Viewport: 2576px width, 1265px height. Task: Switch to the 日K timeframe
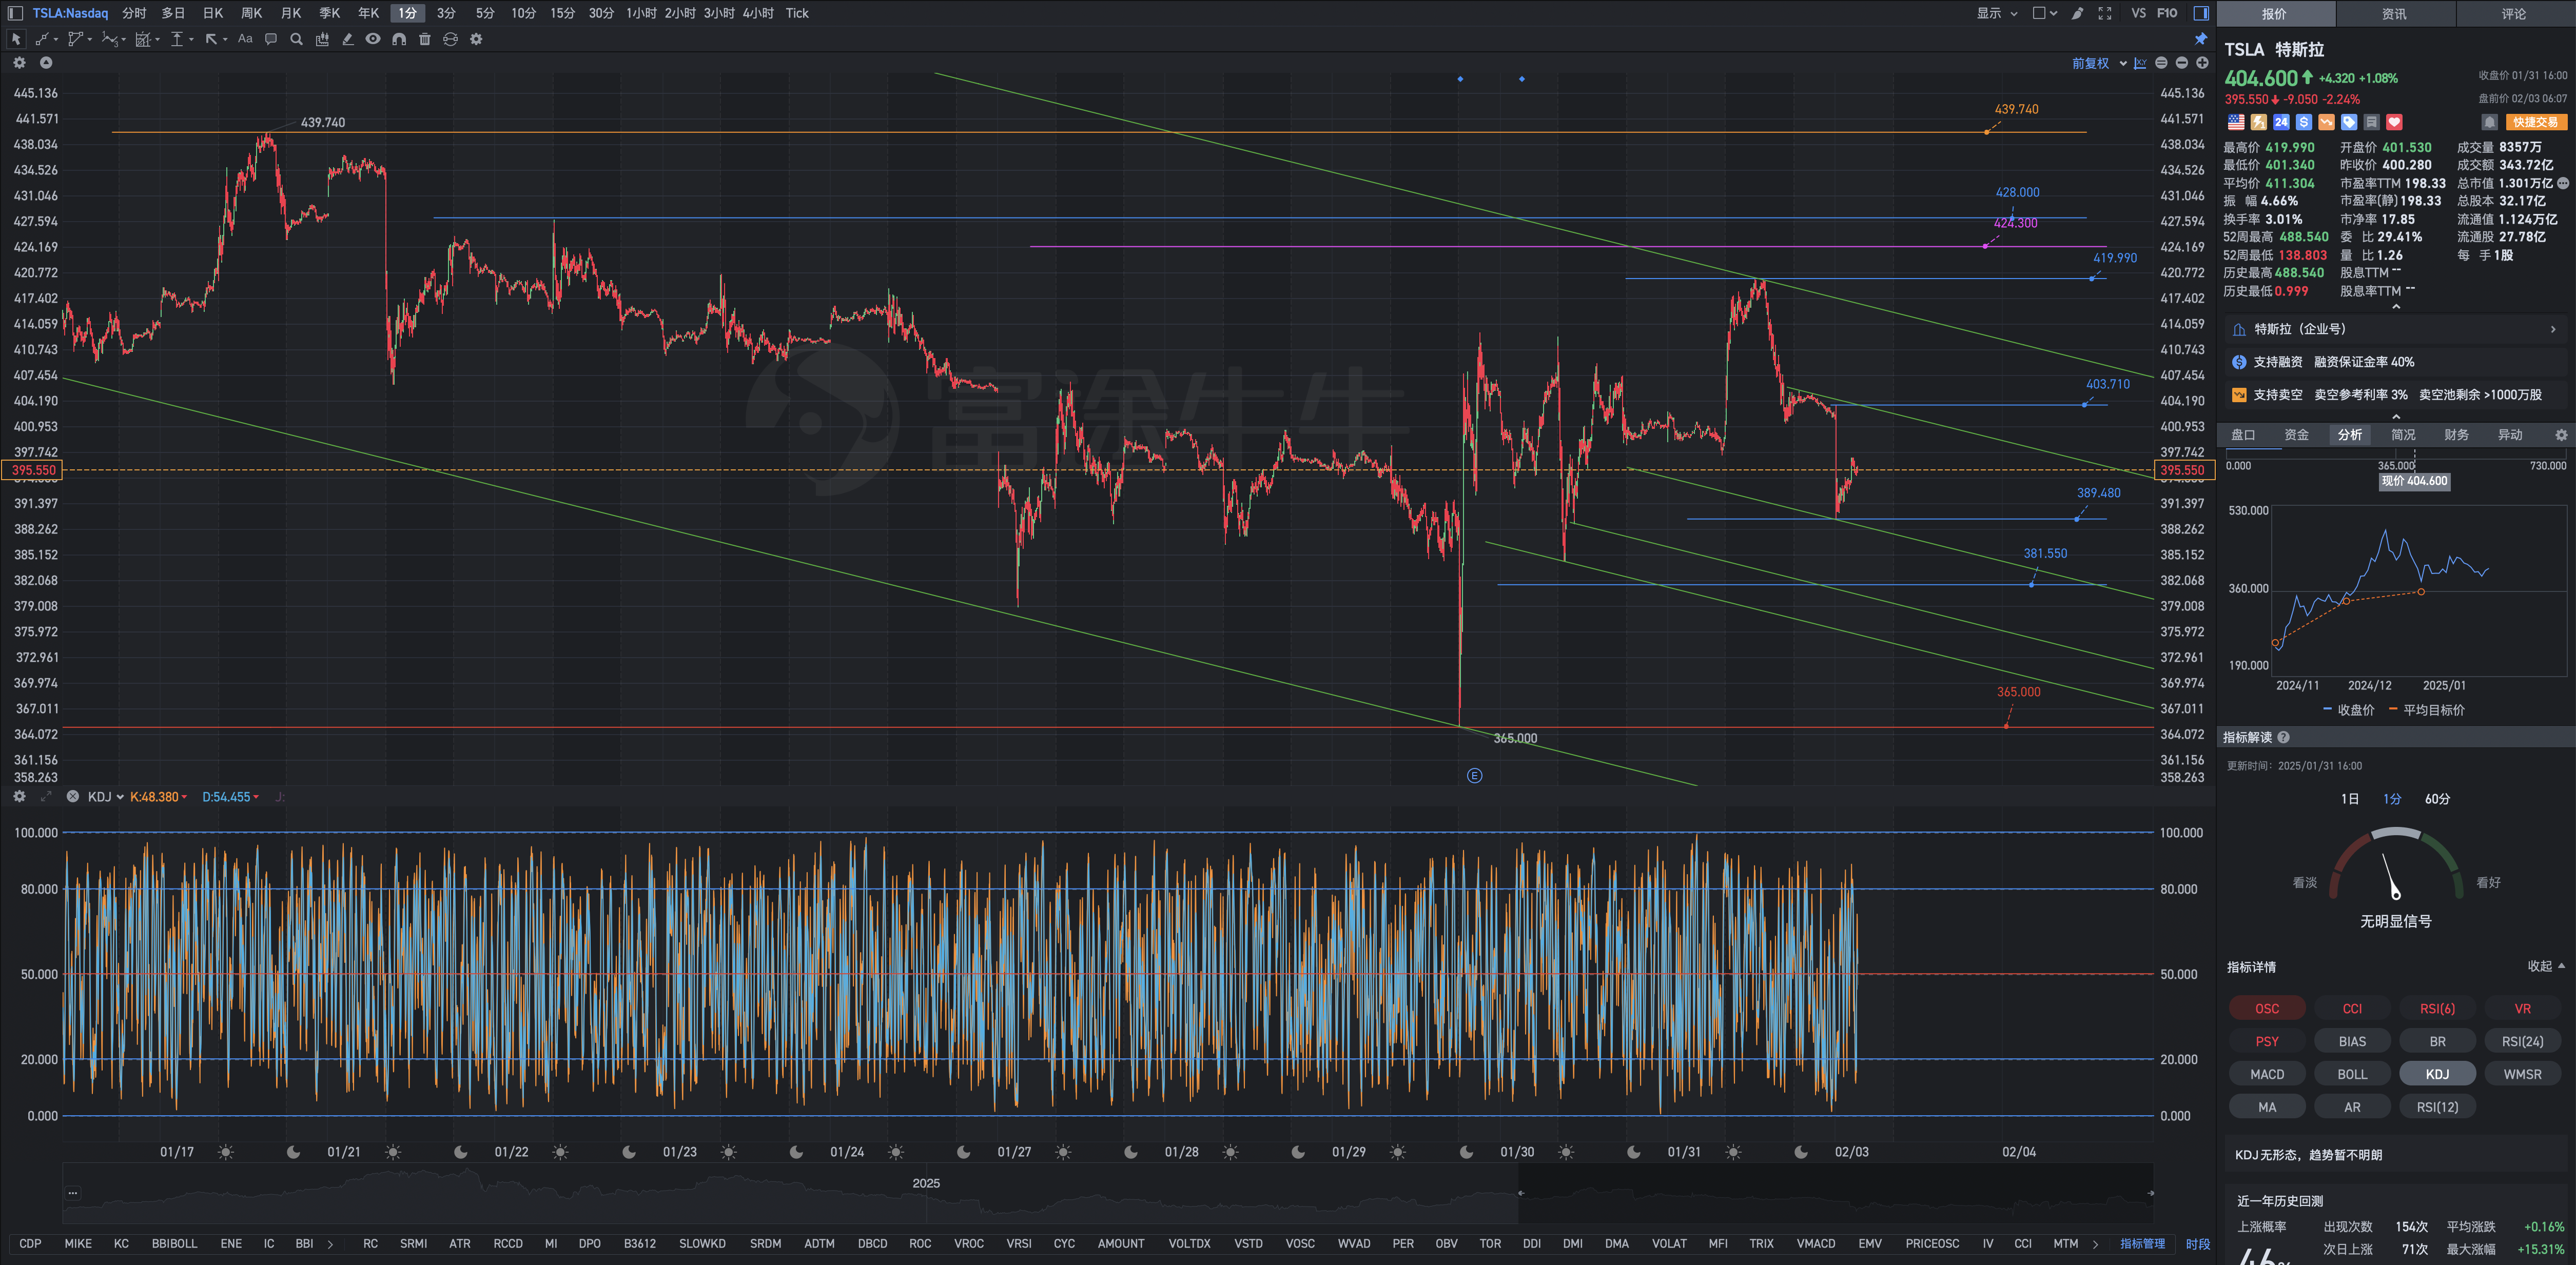[x=213, y=13]
